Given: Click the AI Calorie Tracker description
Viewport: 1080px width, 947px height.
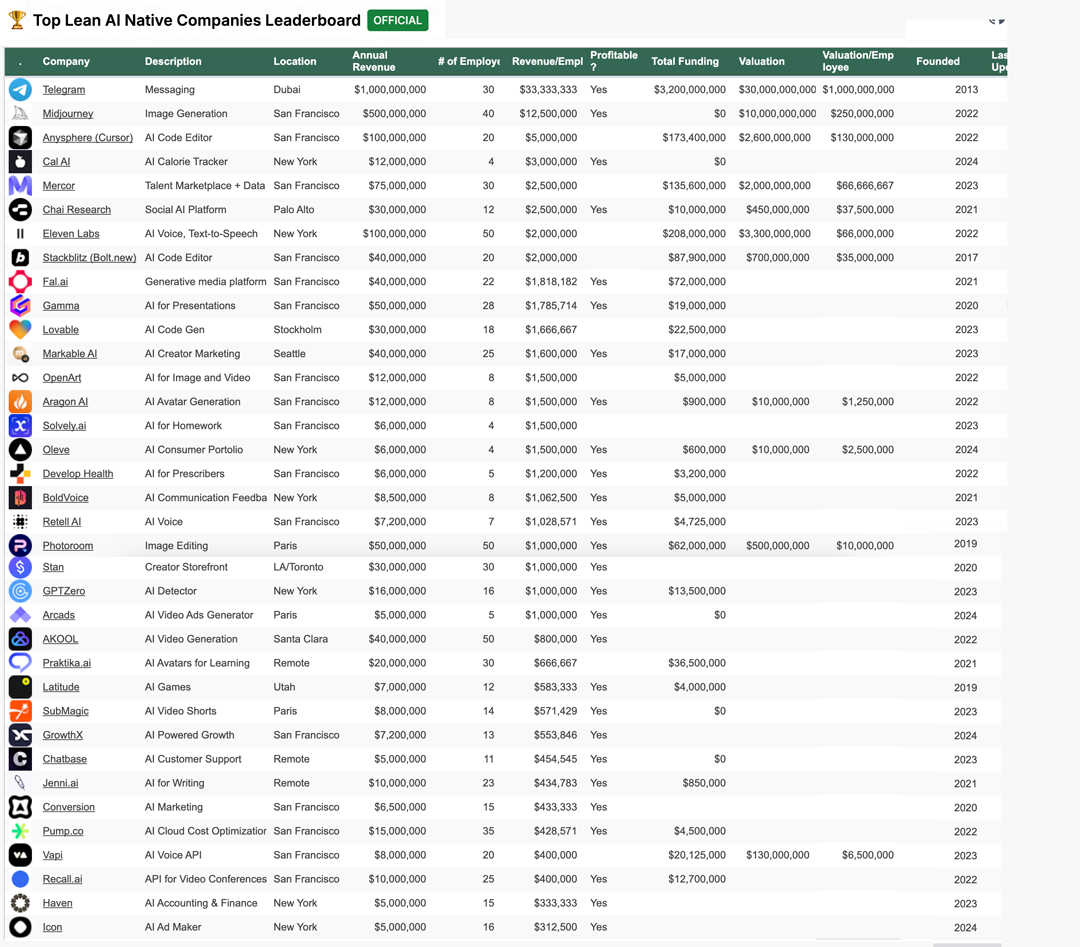Looking at the screenshot, I should (x=186, y=162).
